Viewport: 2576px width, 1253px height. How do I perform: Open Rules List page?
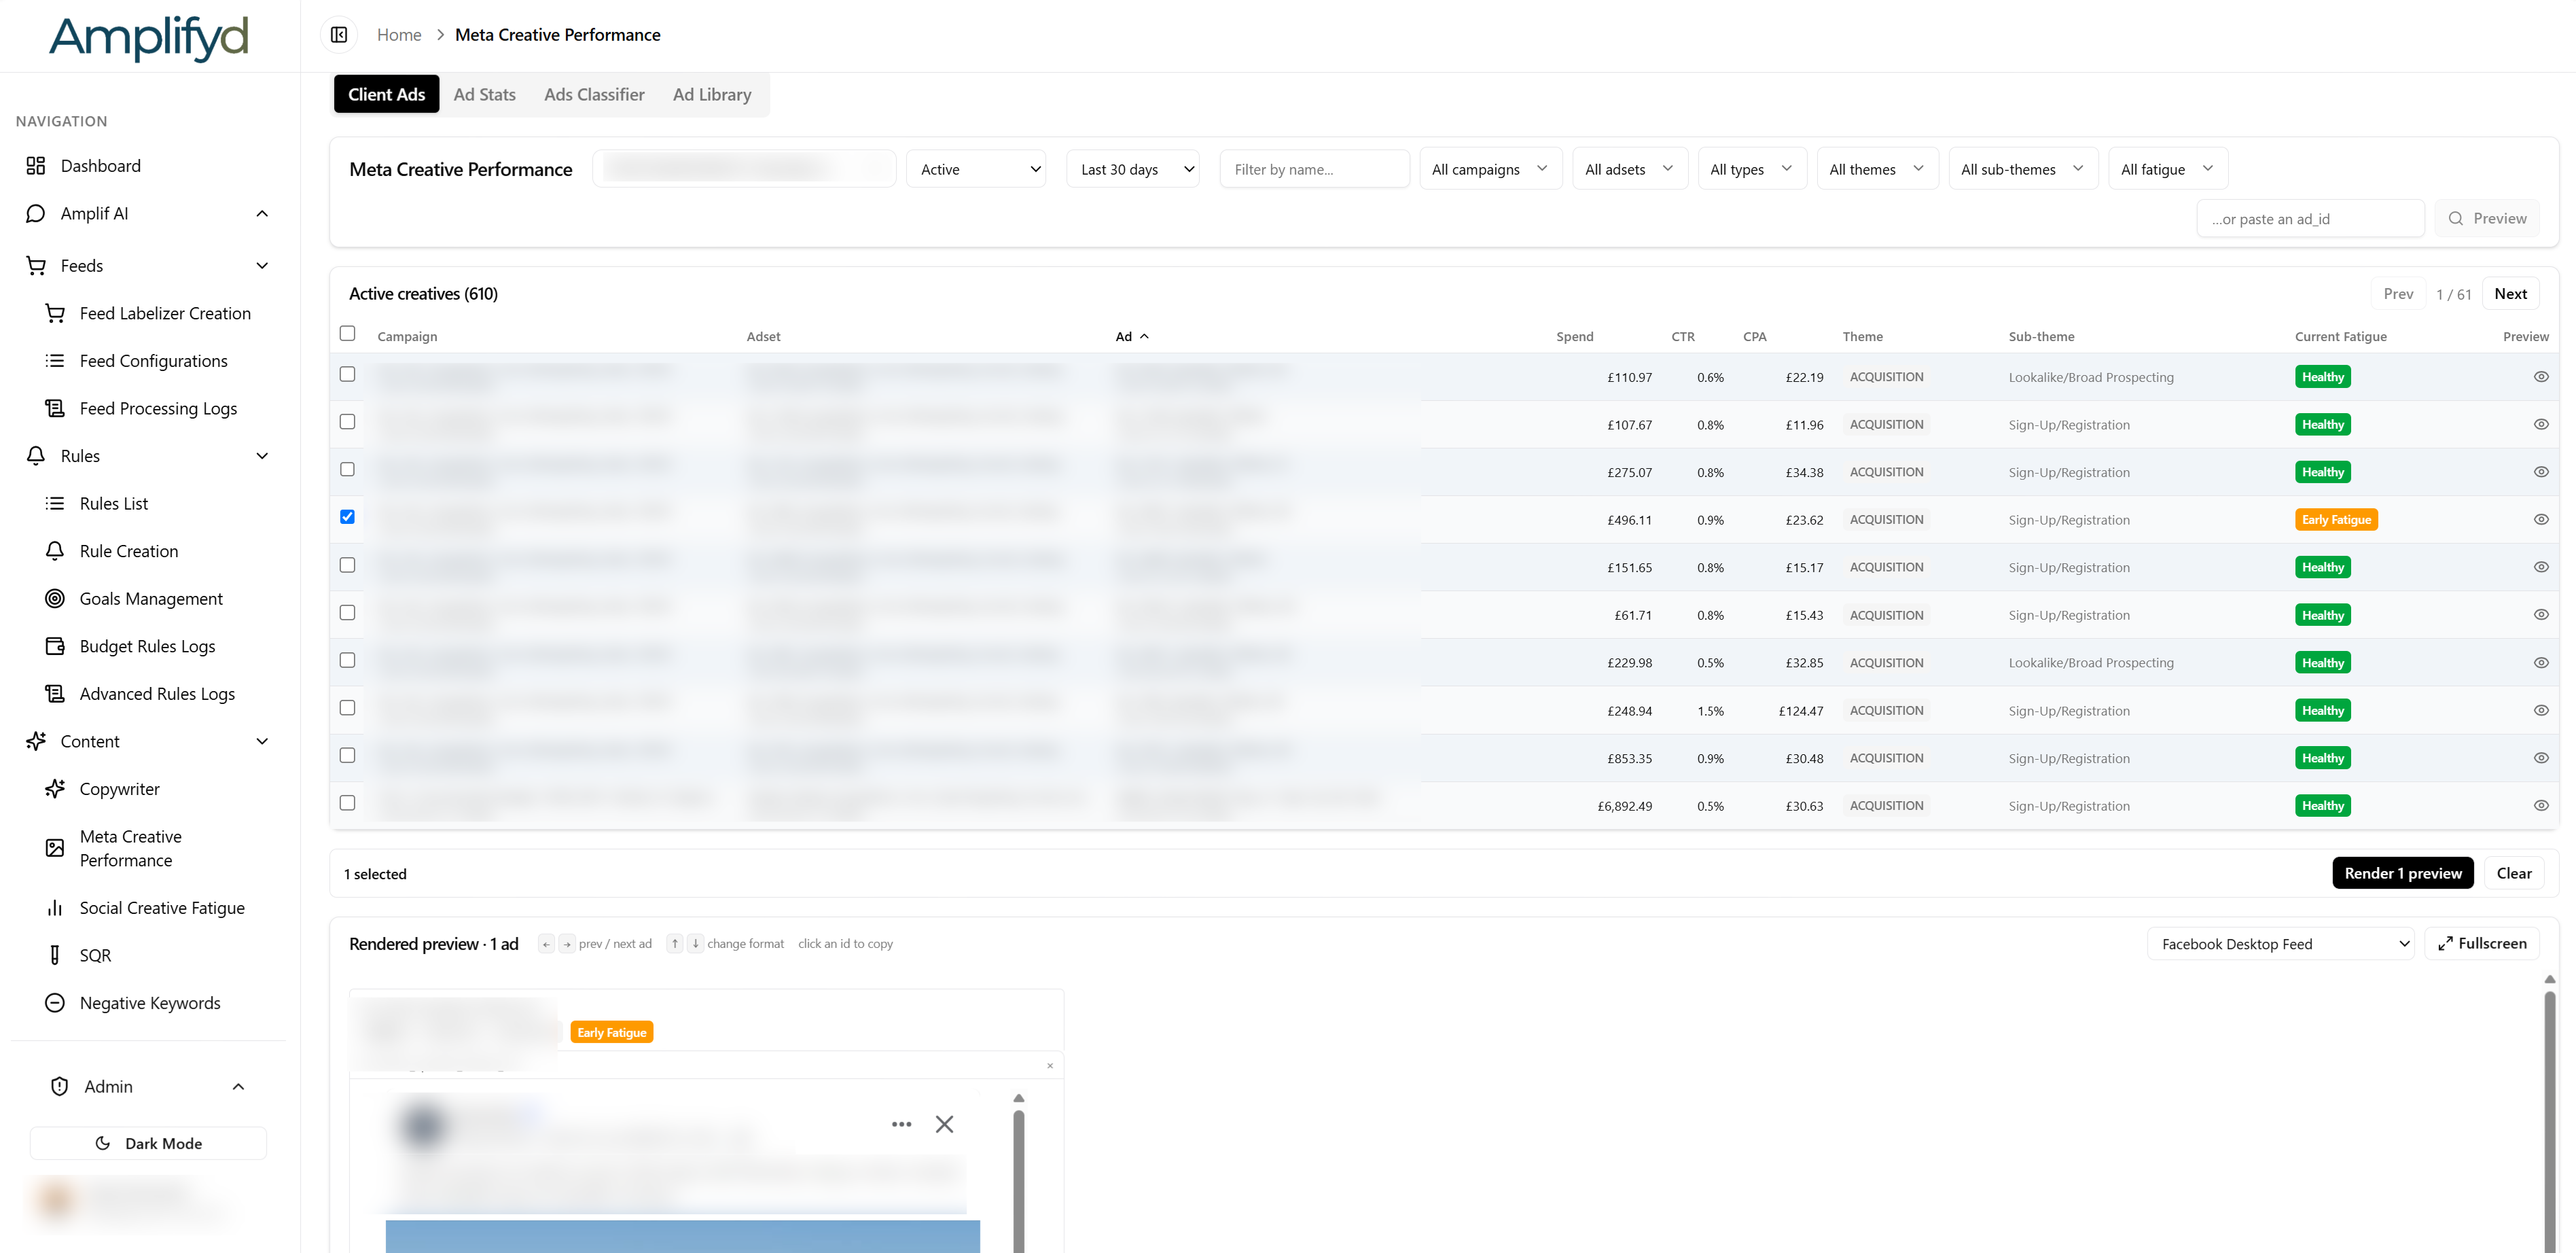pos(113,503)
